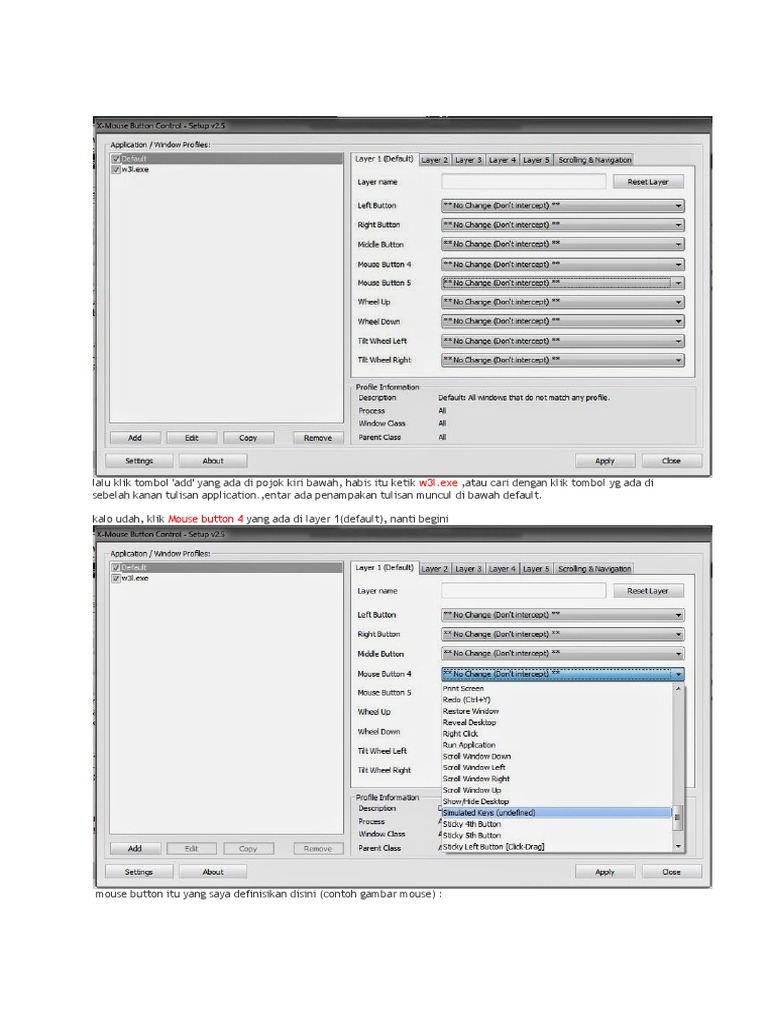Open Scrolling & Navigation tab in window without open list

tap(594, 160)
